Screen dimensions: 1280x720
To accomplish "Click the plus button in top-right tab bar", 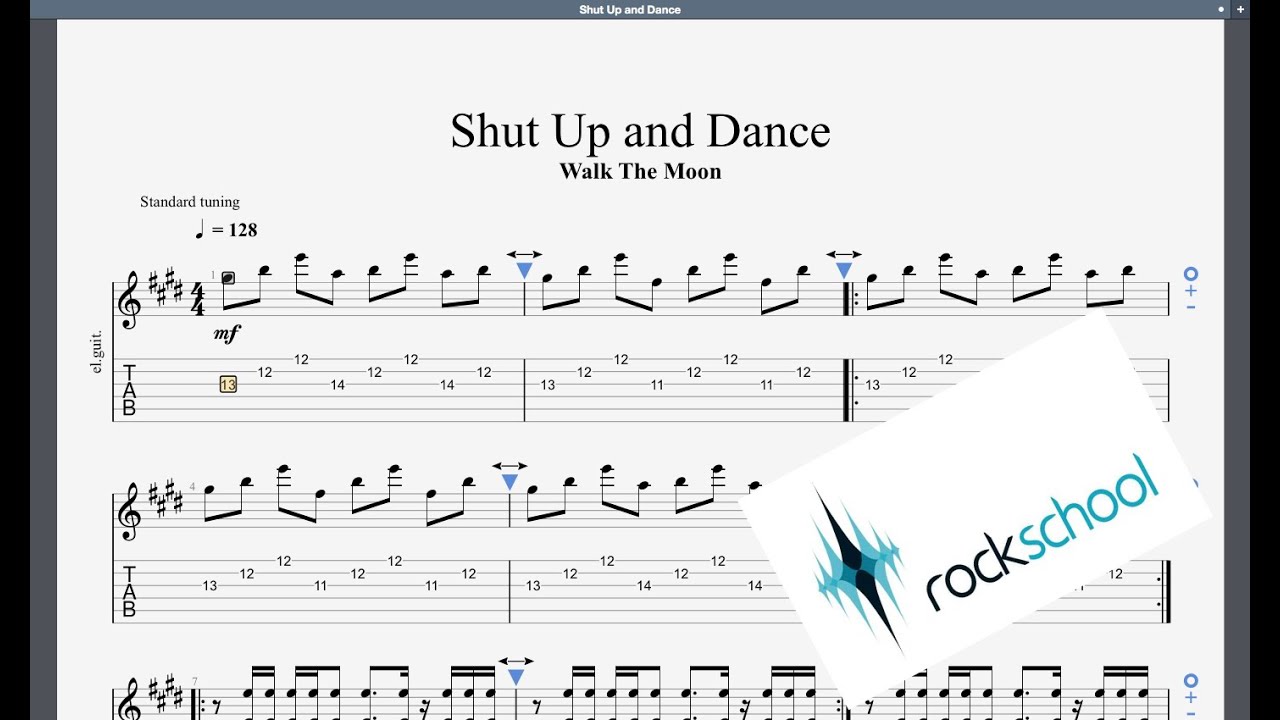I will (x=1241, y=9).
